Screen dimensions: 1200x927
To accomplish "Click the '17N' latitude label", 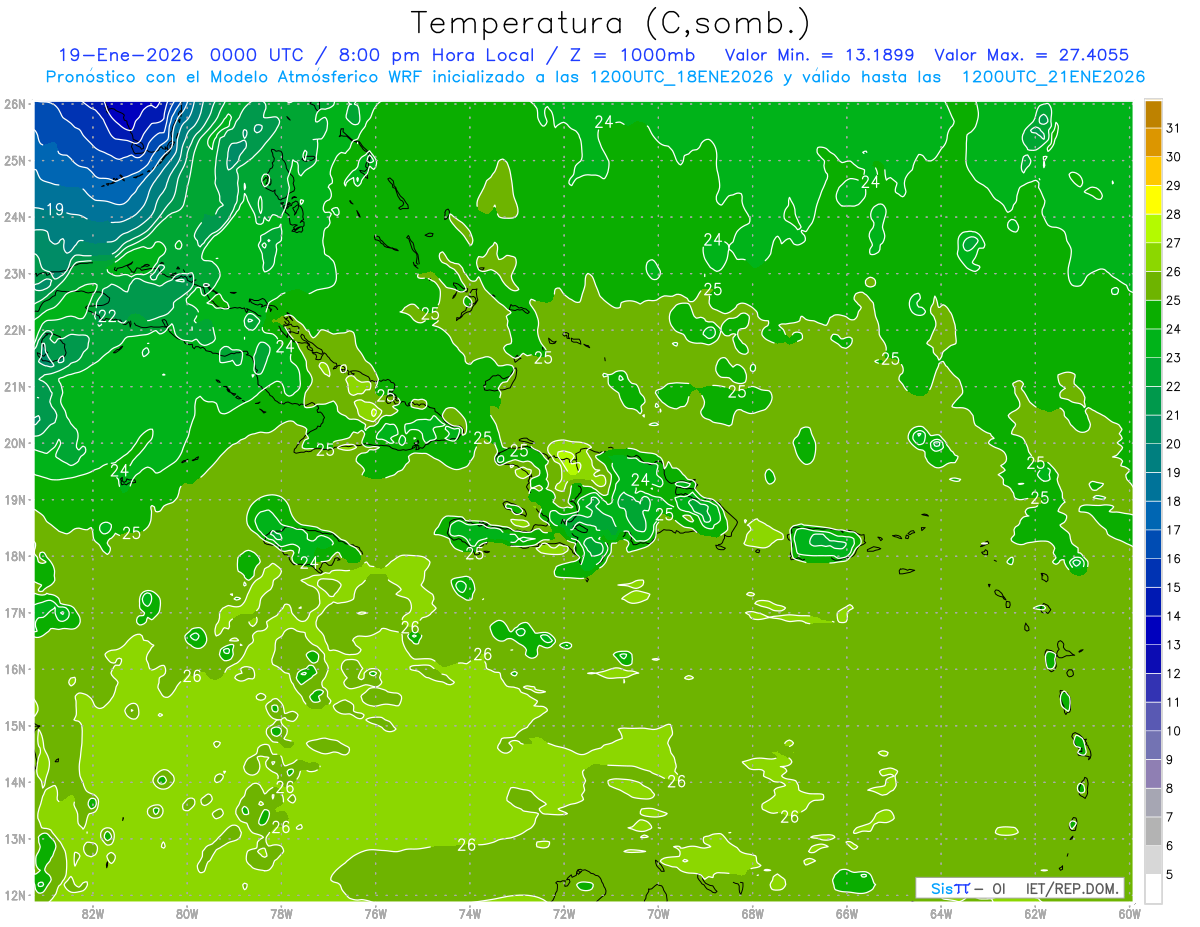I will pyautogui.click(x=14, y=613).
